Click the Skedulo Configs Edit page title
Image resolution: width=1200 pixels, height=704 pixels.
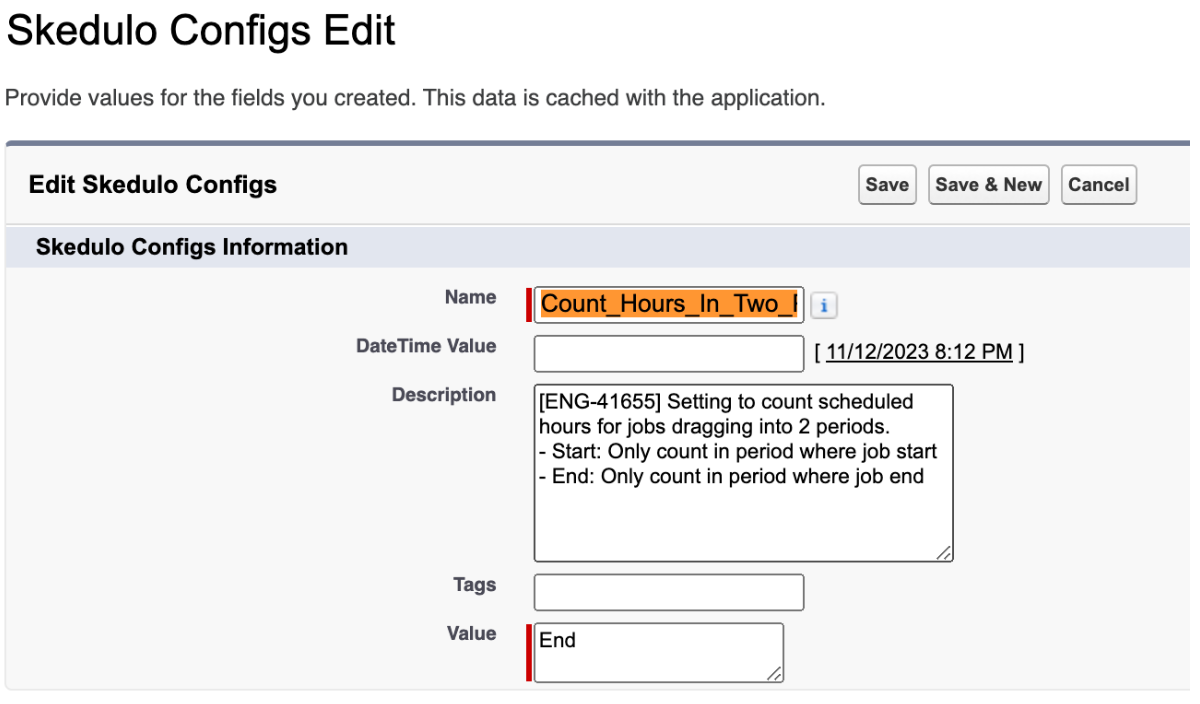[201, 32]
